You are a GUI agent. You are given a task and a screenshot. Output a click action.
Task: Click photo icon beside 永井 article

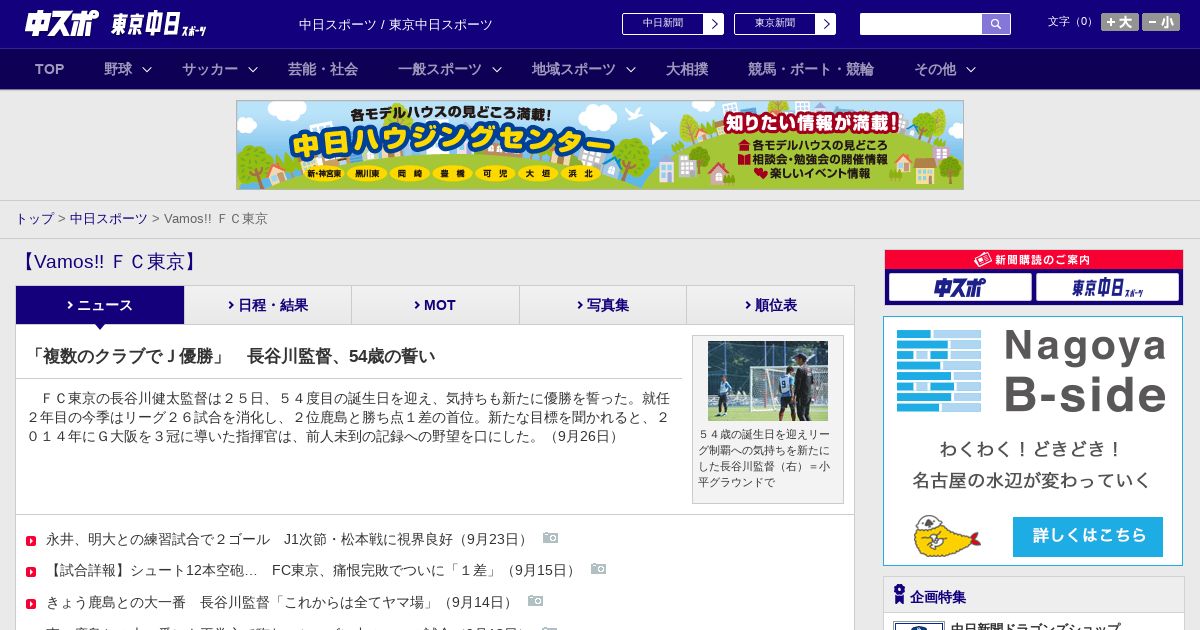point(551,538)
